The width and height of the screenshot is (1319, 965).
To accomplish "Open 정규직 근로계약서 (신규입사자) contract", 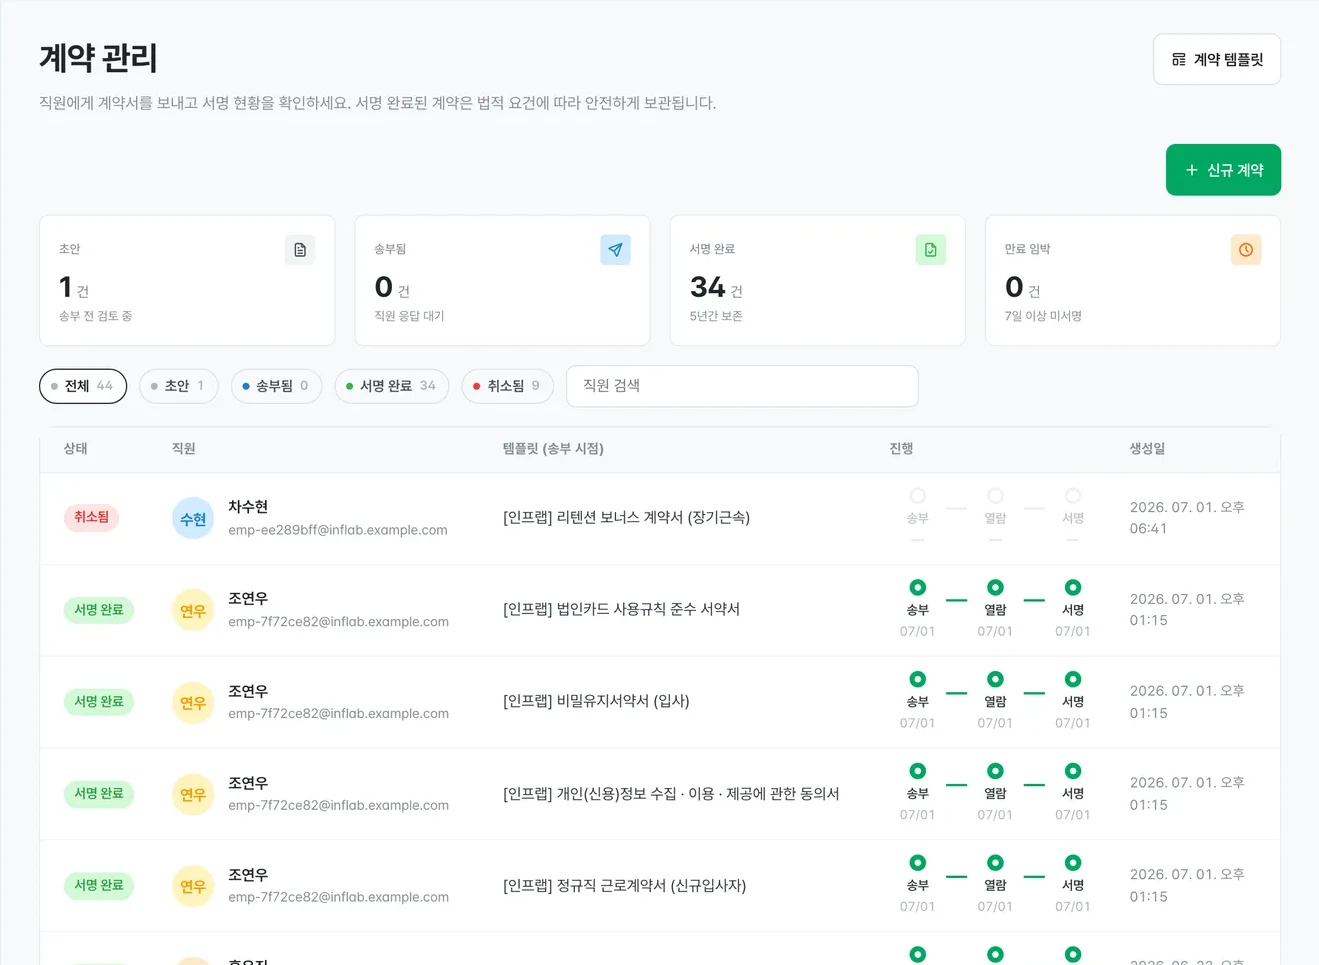I will [624, 886].
